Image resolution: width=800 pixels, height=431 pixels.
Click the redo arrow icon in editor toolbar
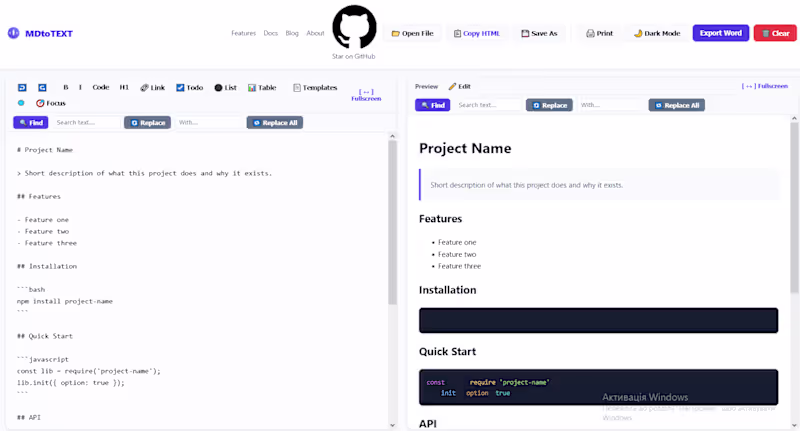point(42,88)
